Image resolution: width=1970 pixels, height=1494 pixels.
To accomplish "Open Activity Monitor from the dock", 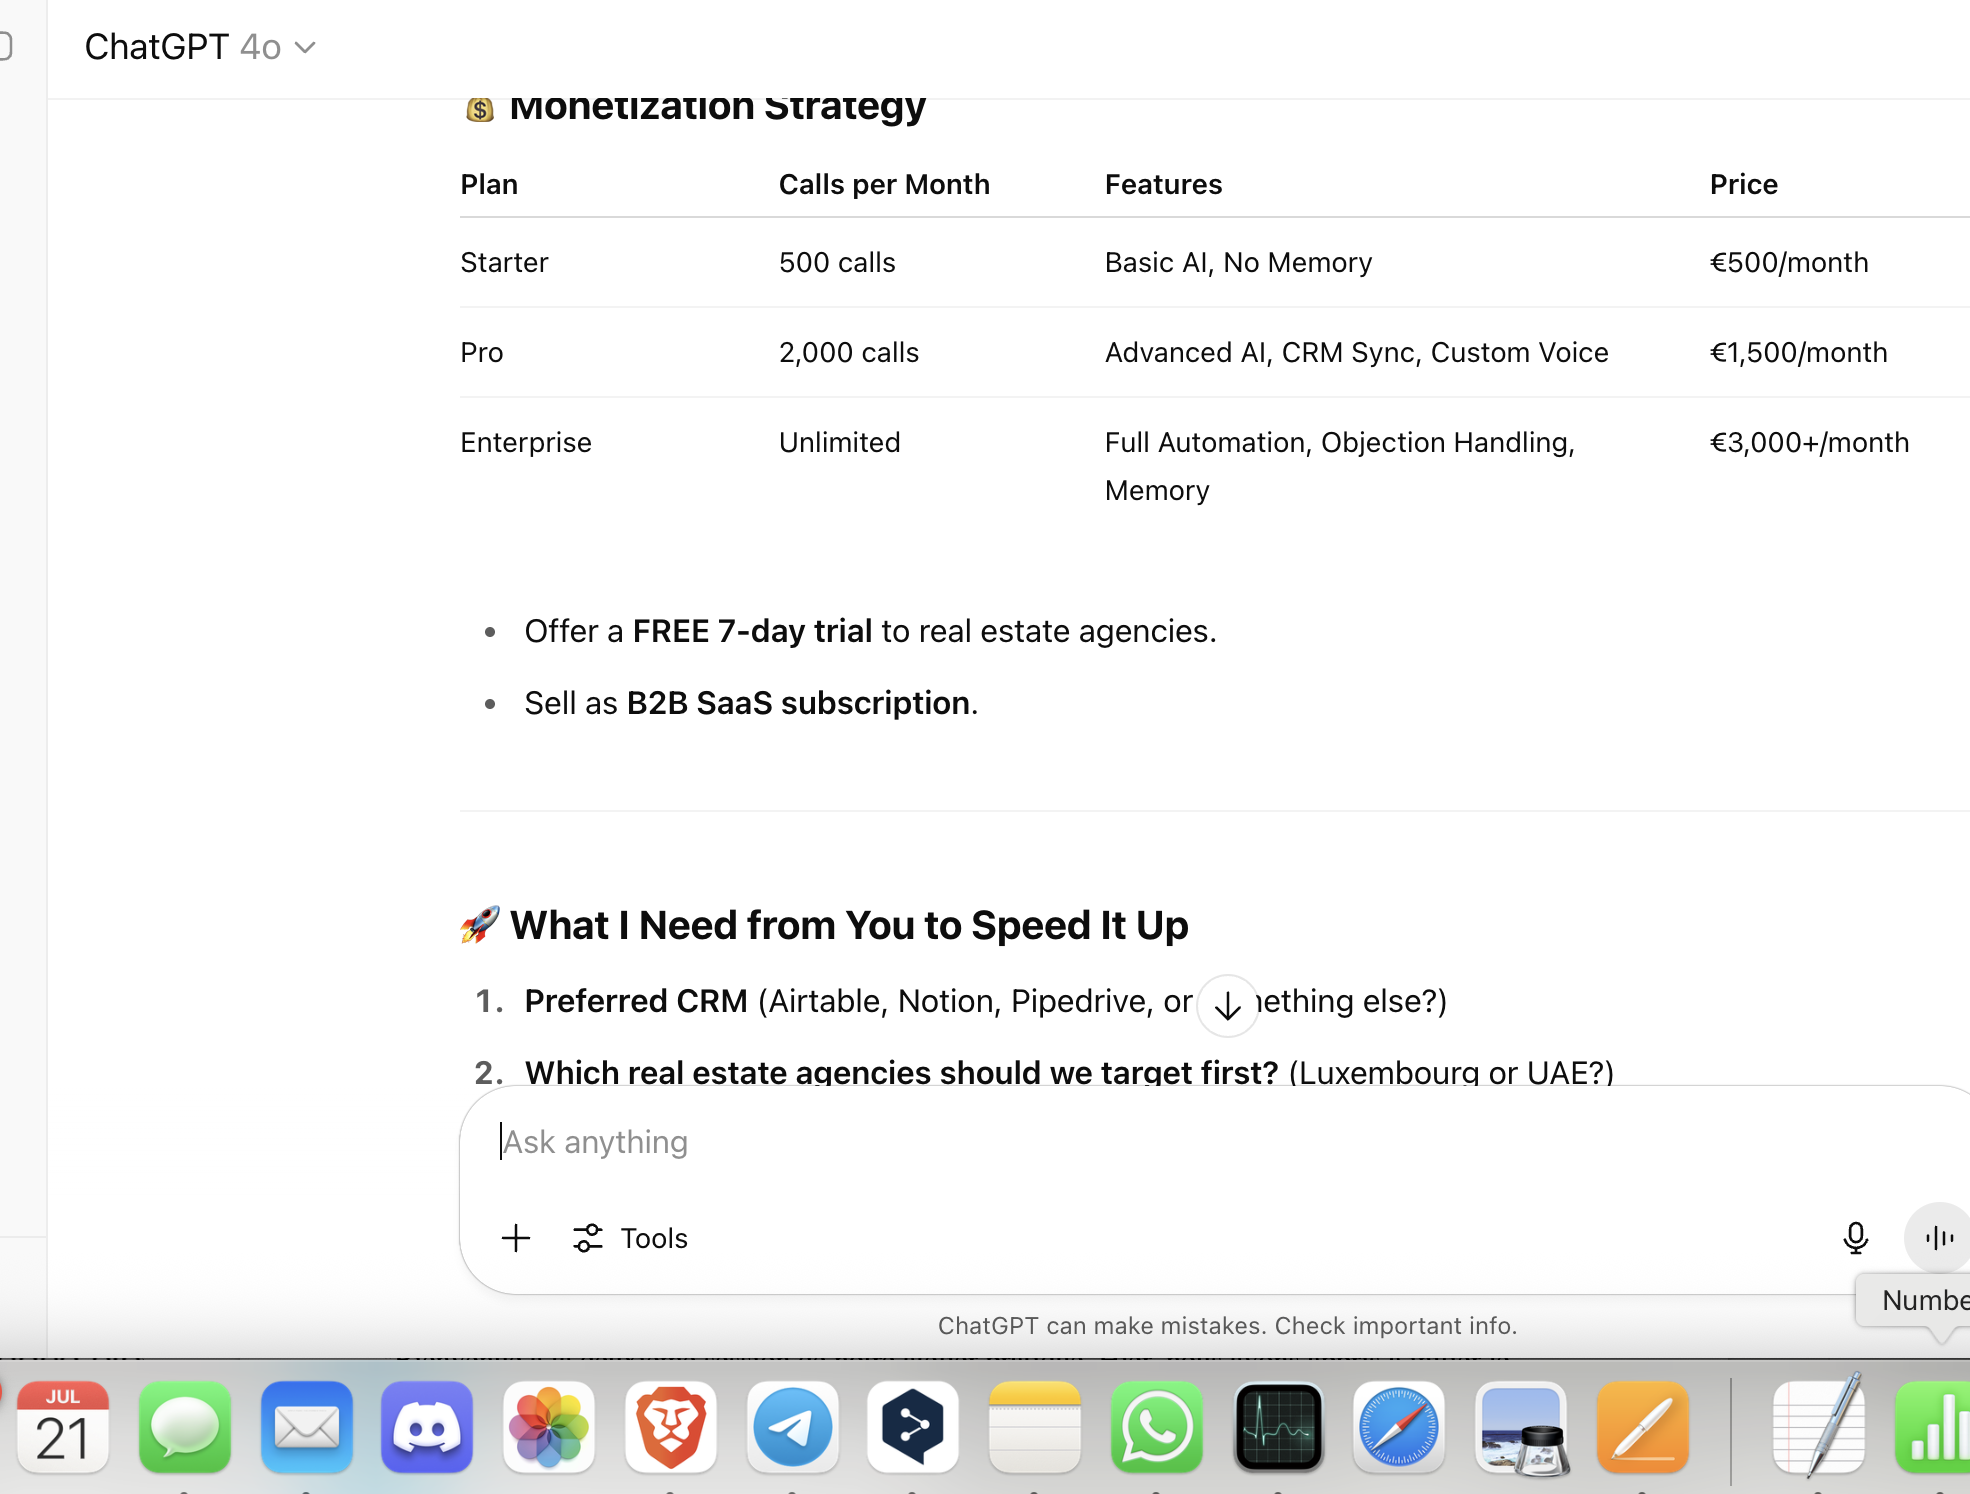I will click(1279, 1427).
